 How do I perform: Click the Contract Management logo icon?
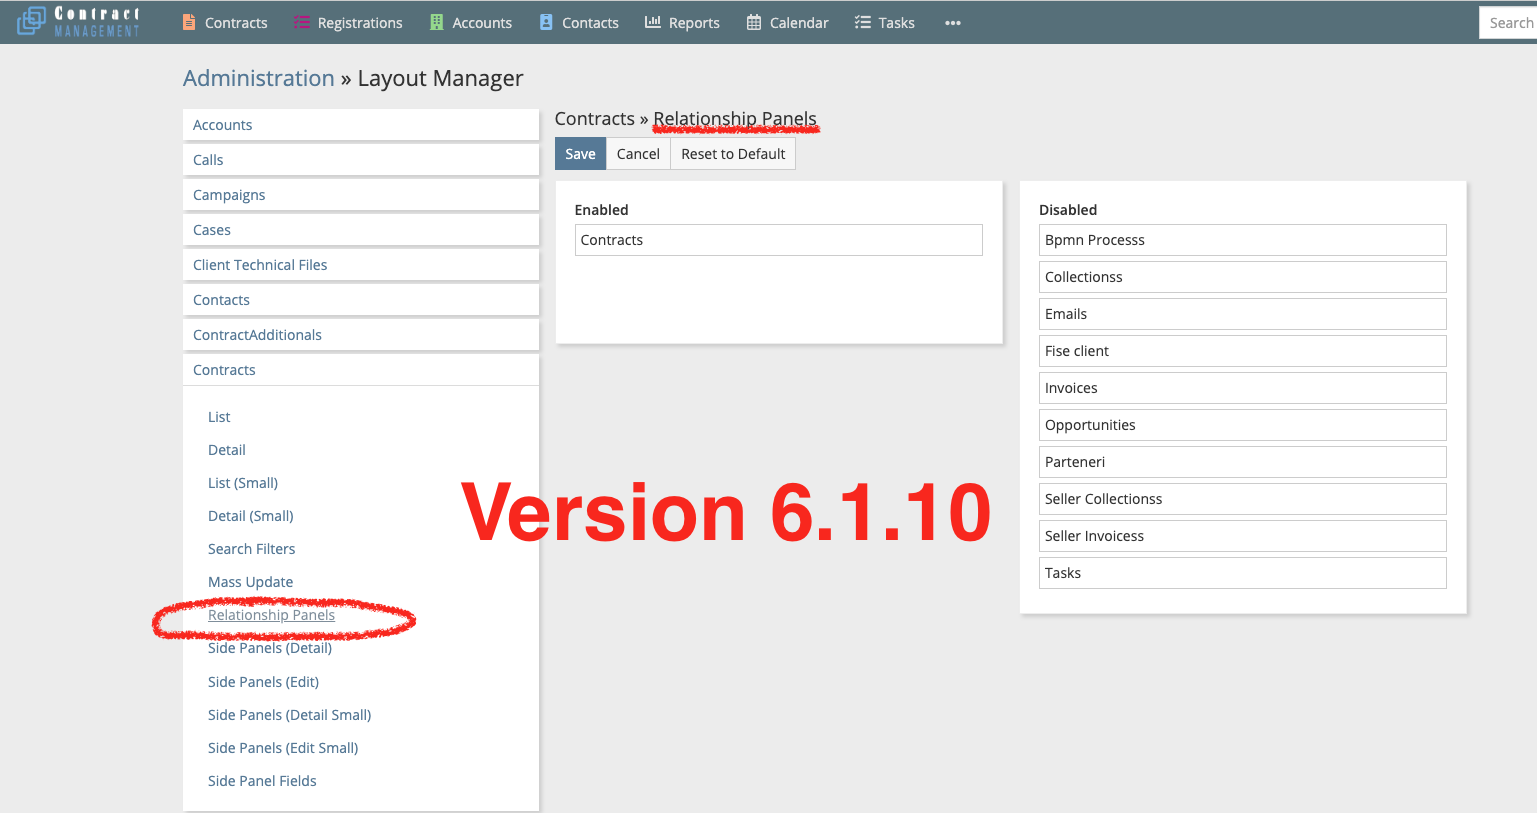[x=32, y=21]
